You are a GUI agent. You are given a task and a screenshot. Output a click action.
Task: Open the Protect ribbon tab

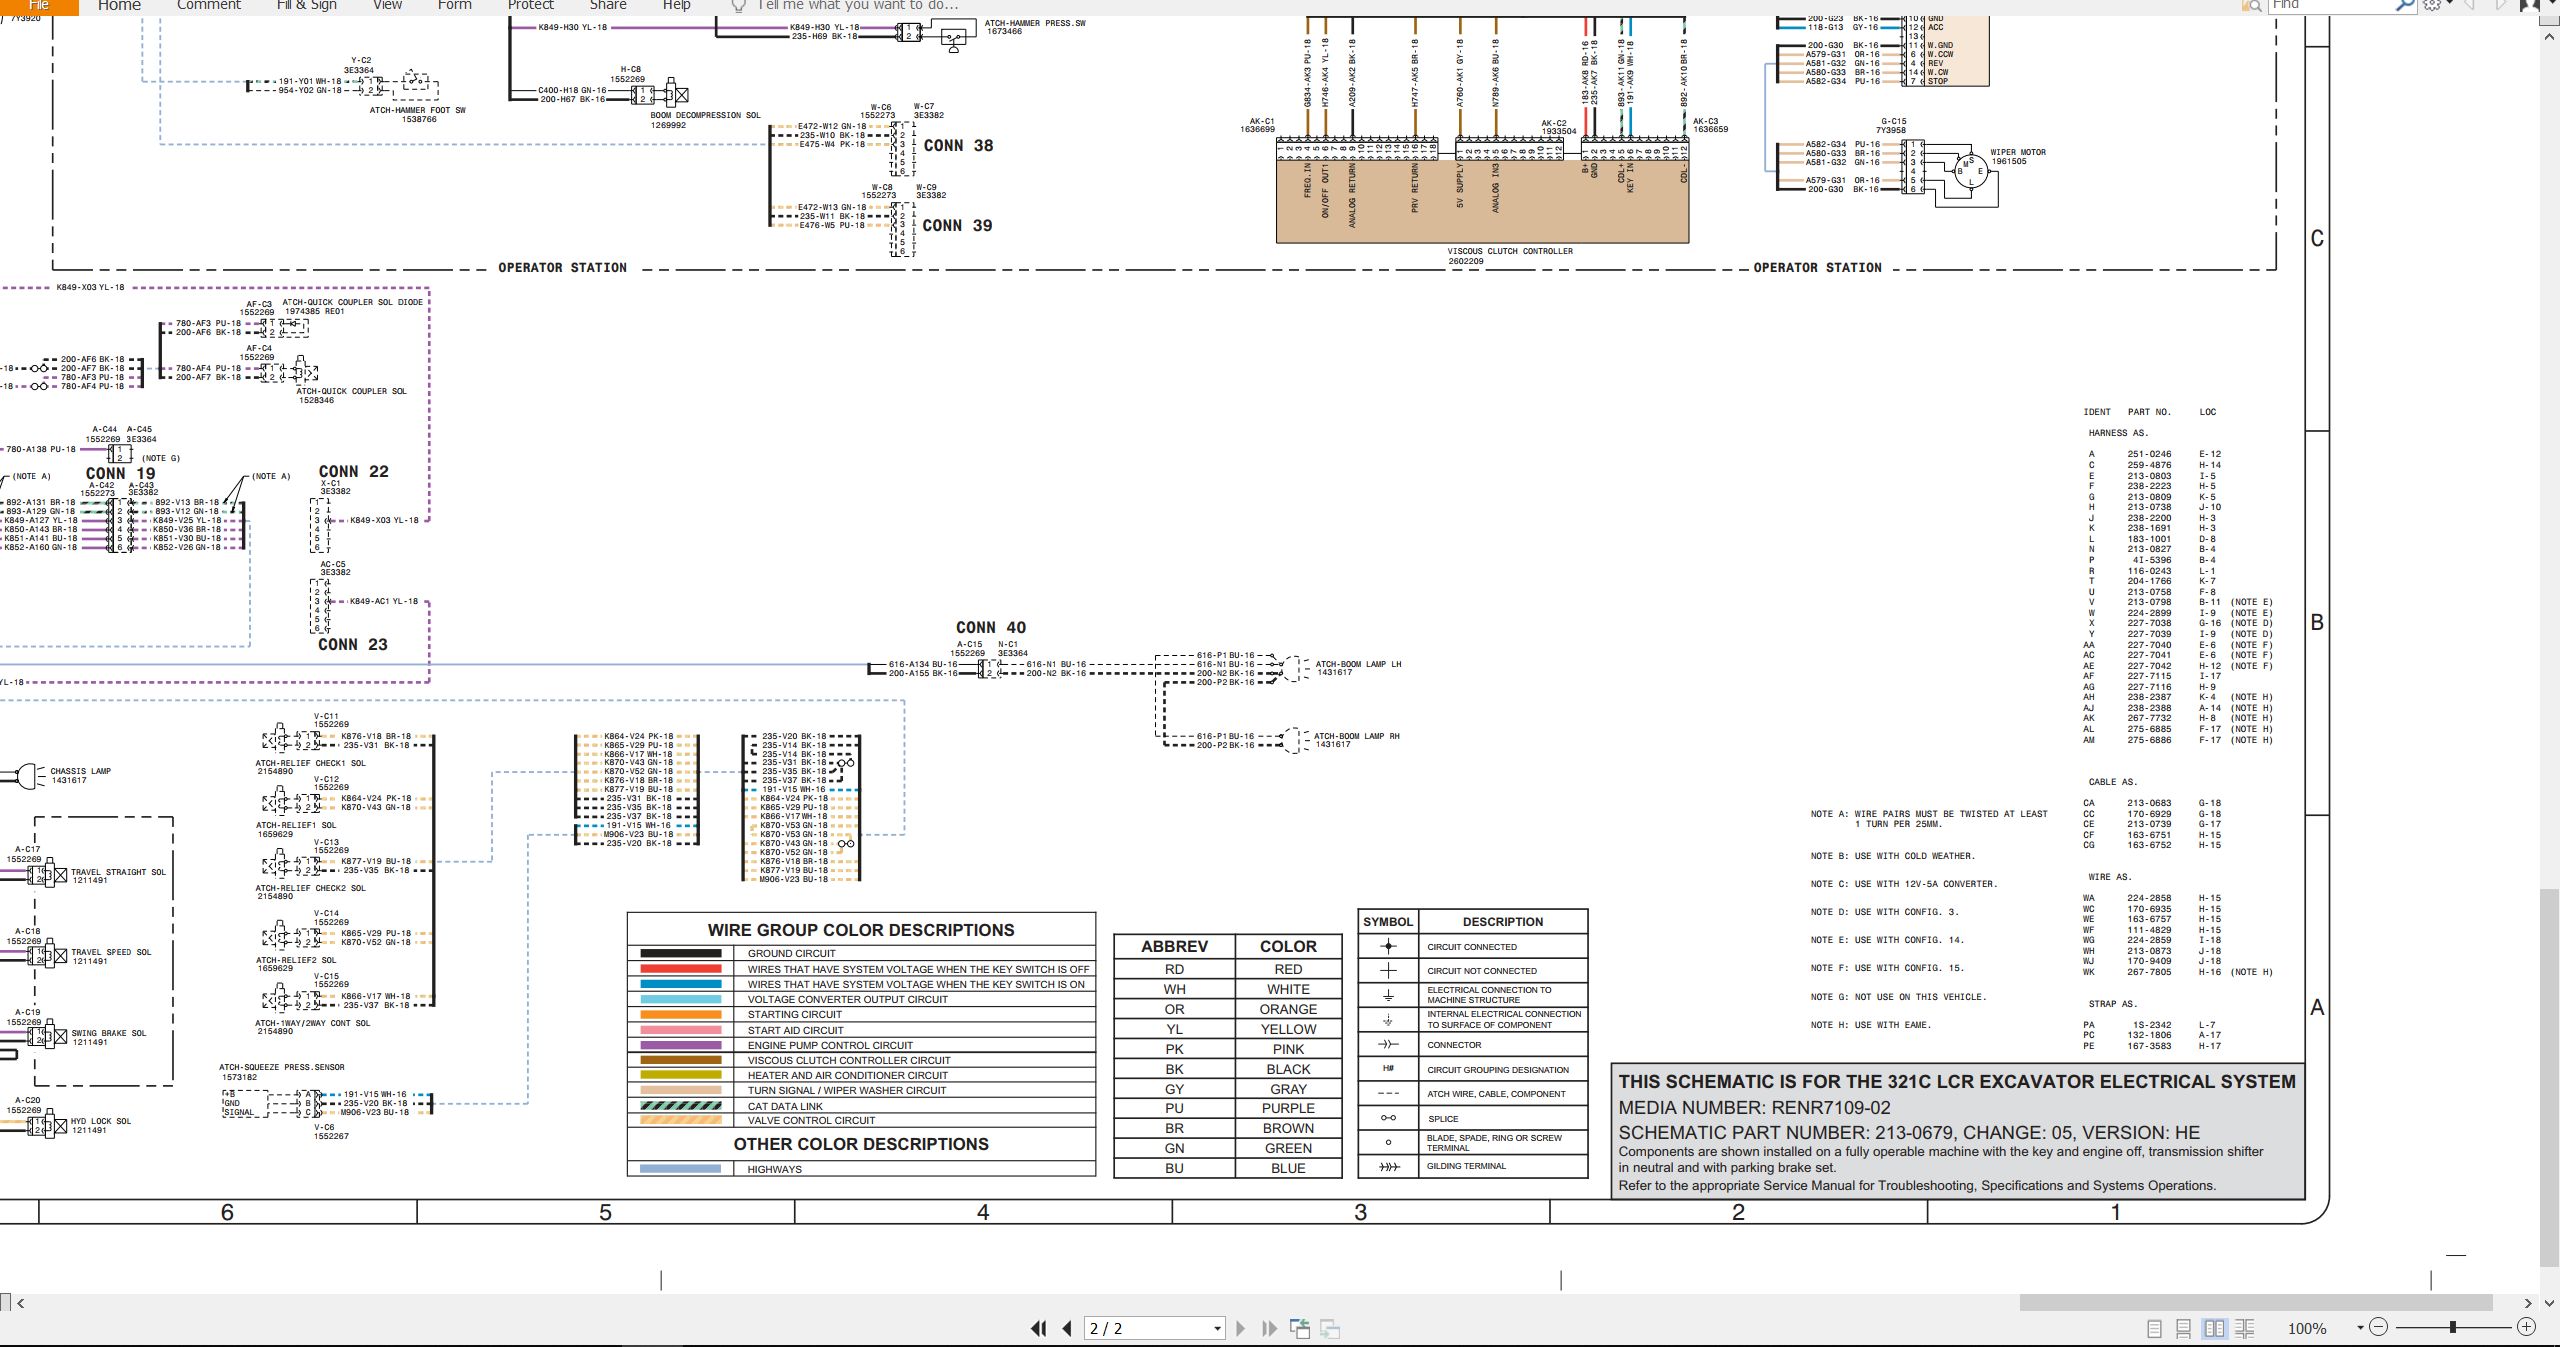[x=530, y=5]
